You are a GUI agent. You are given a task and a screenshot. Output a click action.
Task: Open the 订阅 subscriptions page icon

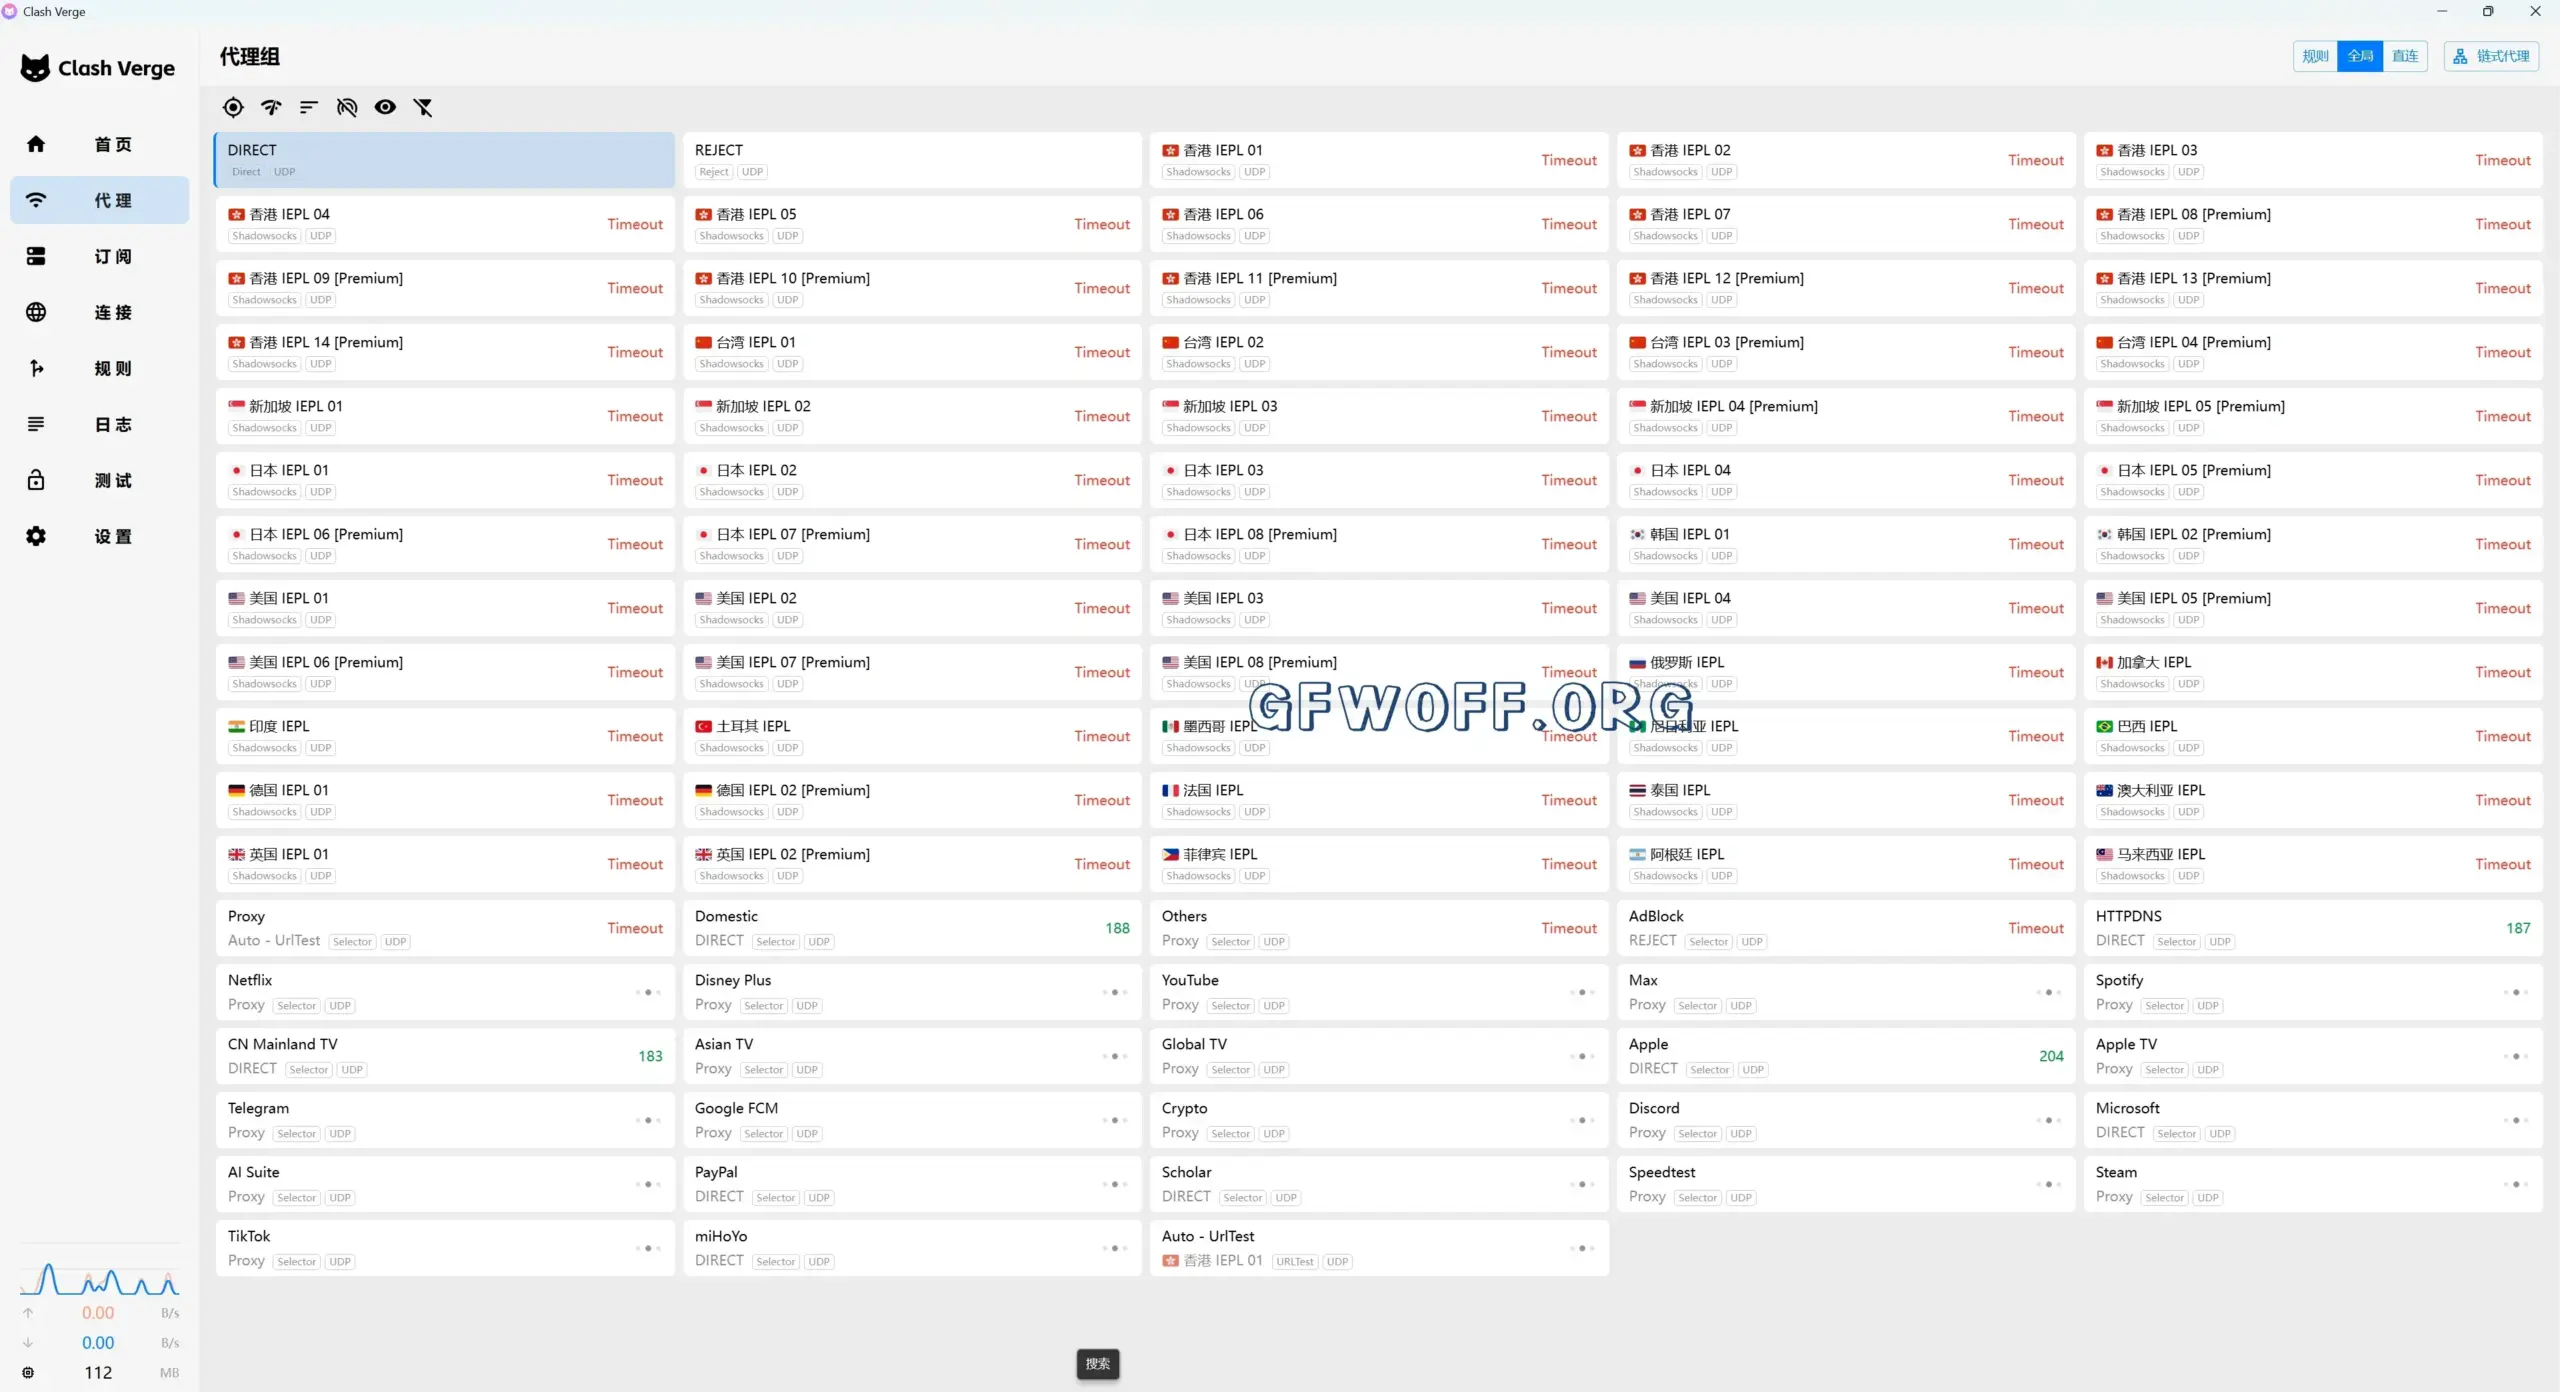click(x=36, y=256)
